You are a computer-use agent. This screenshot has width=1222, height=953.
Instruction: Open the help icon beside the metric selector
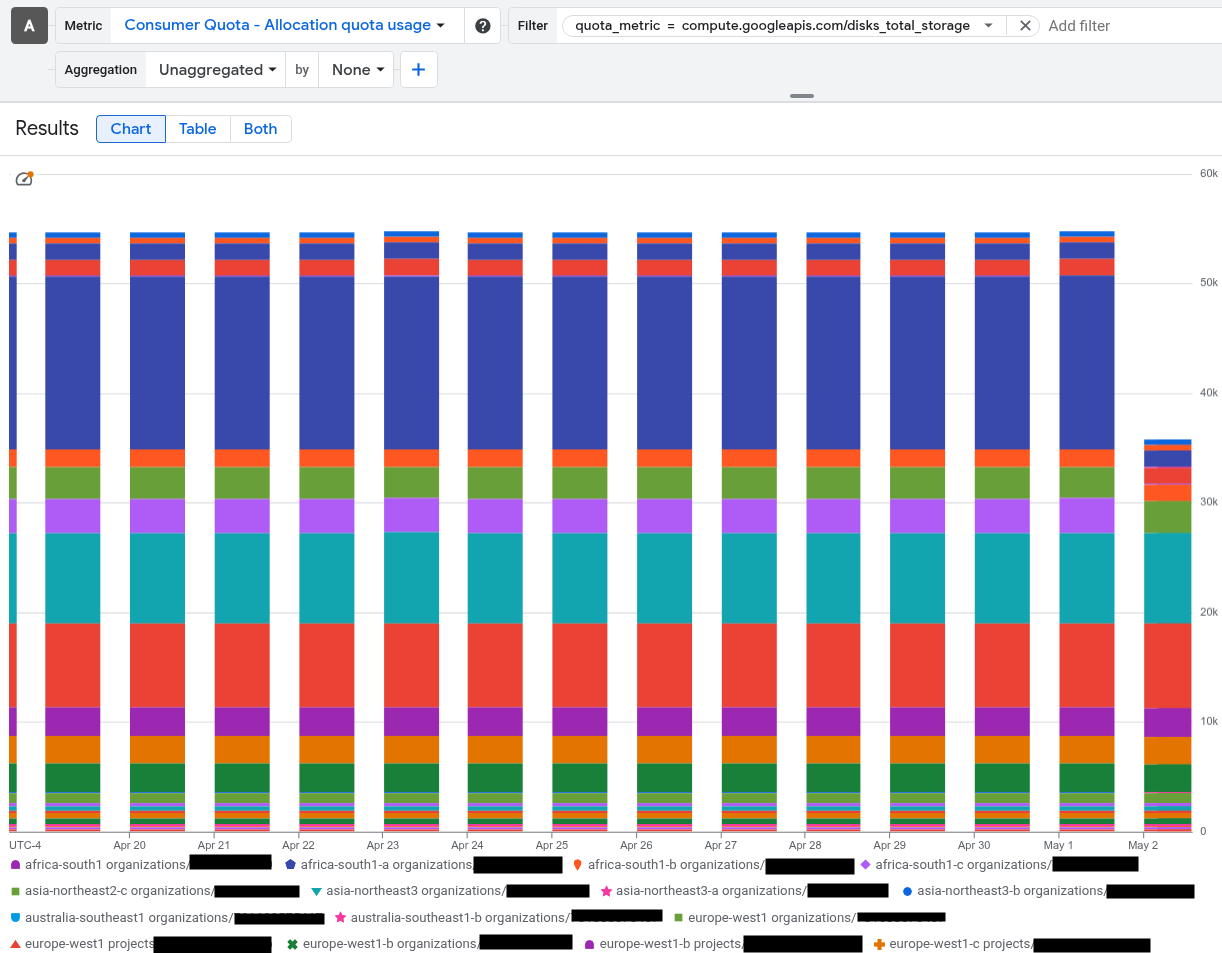coord(482,25)
